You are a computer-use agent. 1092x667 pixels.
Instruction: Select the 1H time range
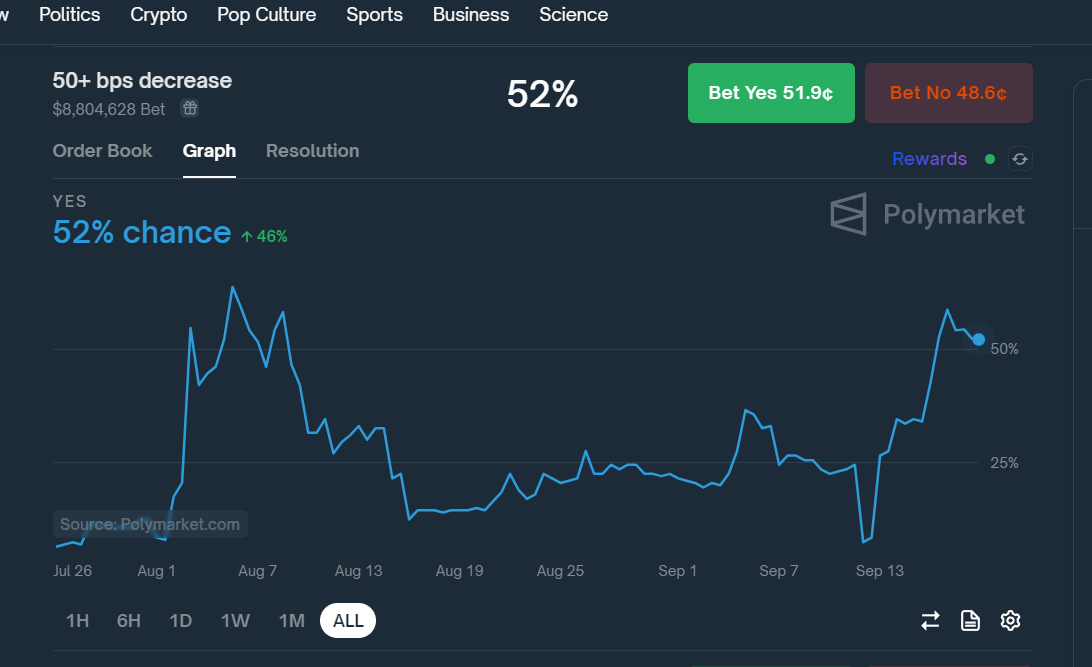coord(77,621)
